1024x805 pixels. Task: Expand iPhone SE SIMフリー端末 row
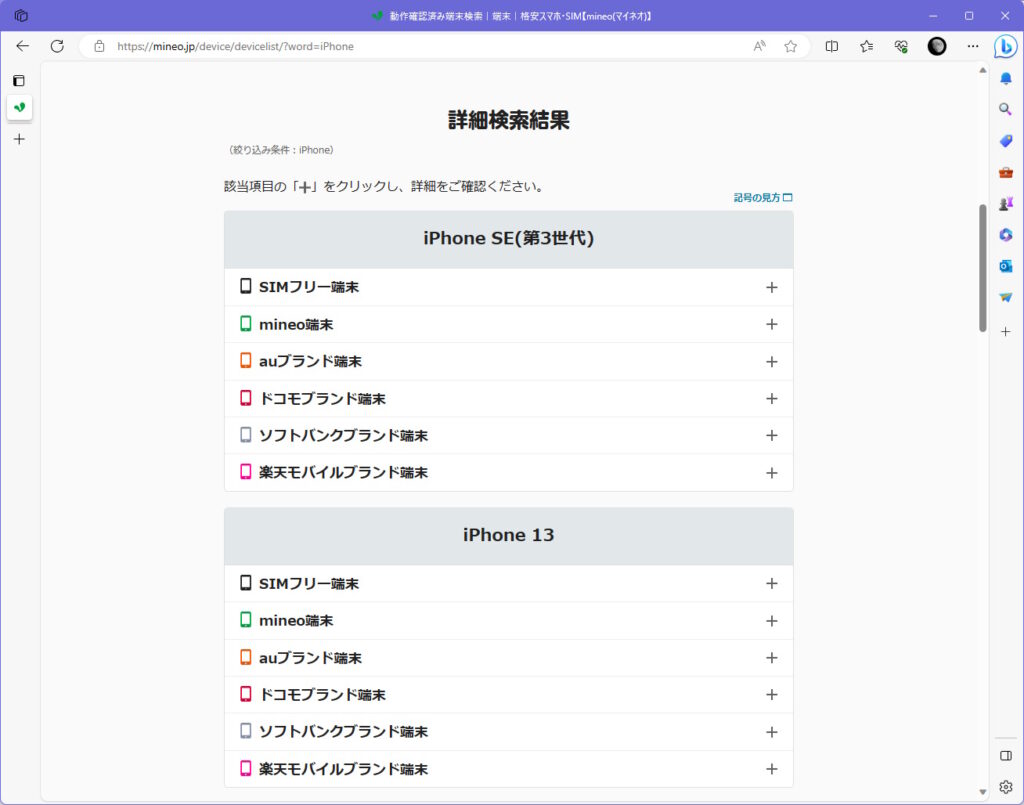click(x=509, y=287)
